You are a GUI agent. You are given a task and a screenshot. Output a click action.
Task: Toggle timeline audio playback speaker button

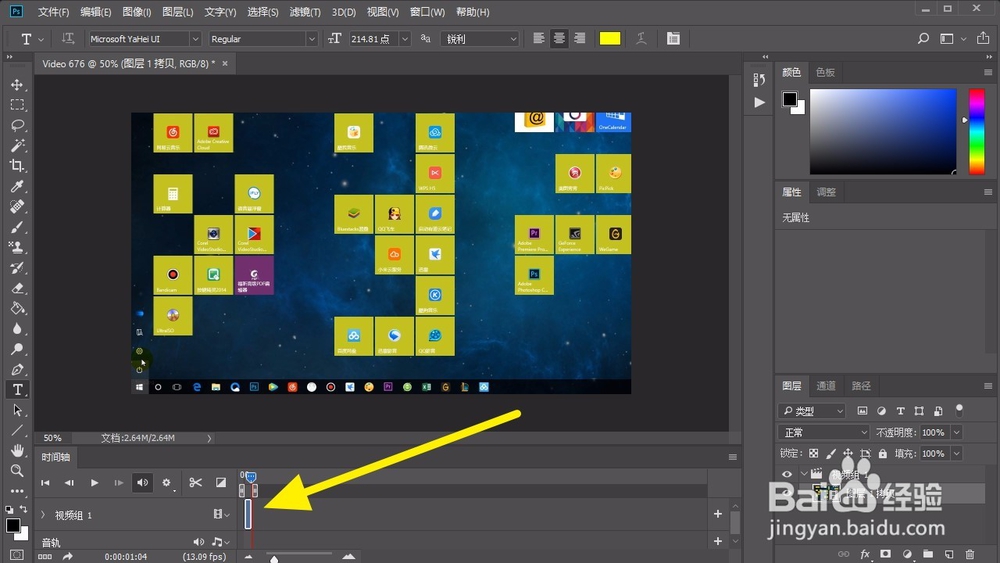[x=143, y=483]
